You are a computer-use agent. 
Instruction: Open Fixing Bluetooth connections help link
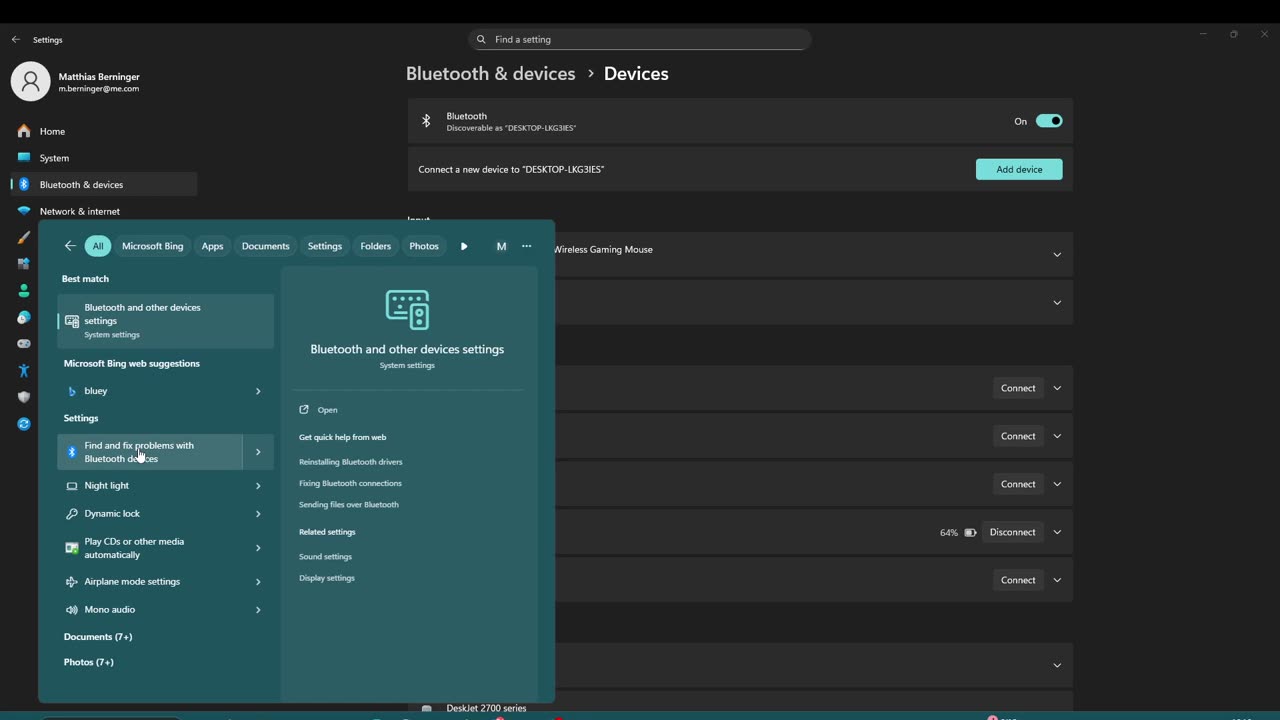coord(350,483)
